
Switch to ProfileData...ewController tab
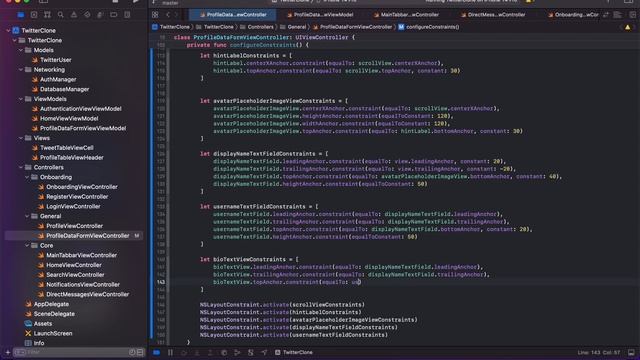pyautogui.click(x=233, y=15)
